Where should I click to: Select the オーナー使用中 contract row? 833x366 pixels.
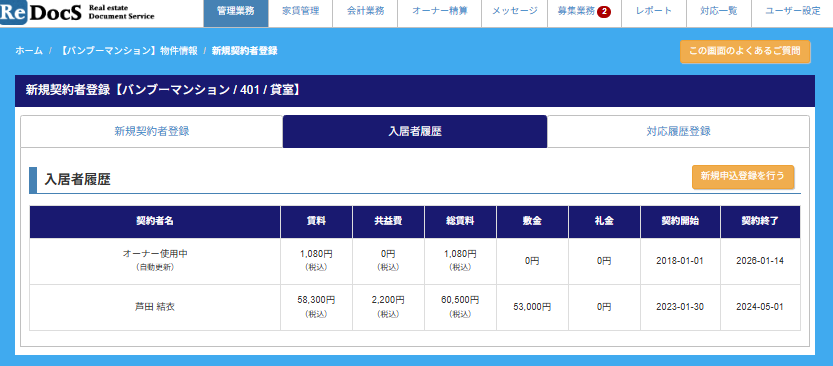coord(415,261)
